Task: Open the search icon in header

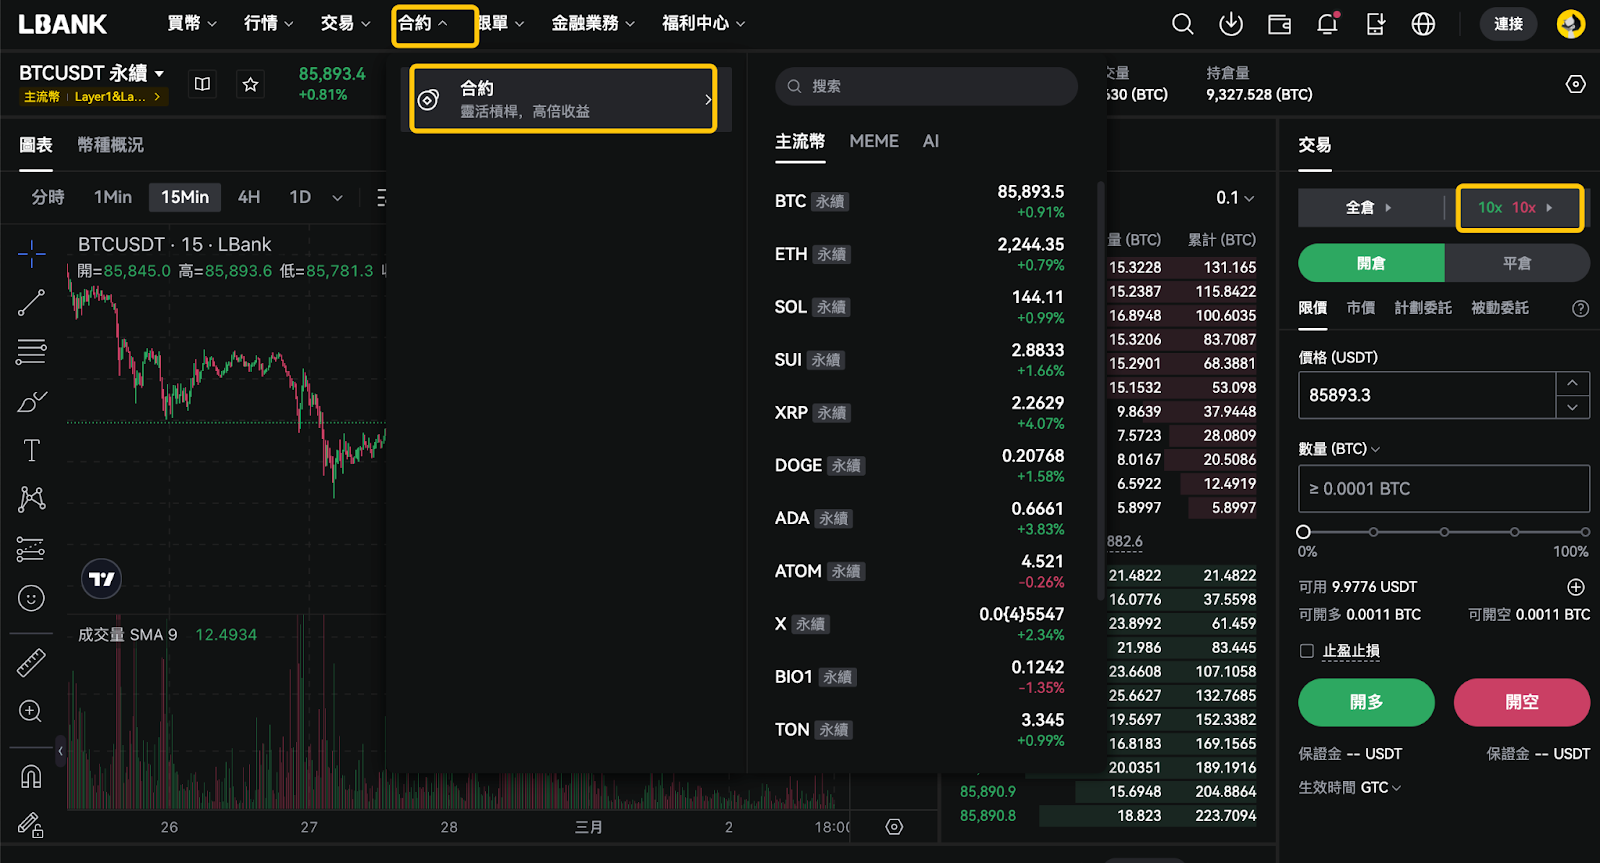Action: (x=1182, y=24)
